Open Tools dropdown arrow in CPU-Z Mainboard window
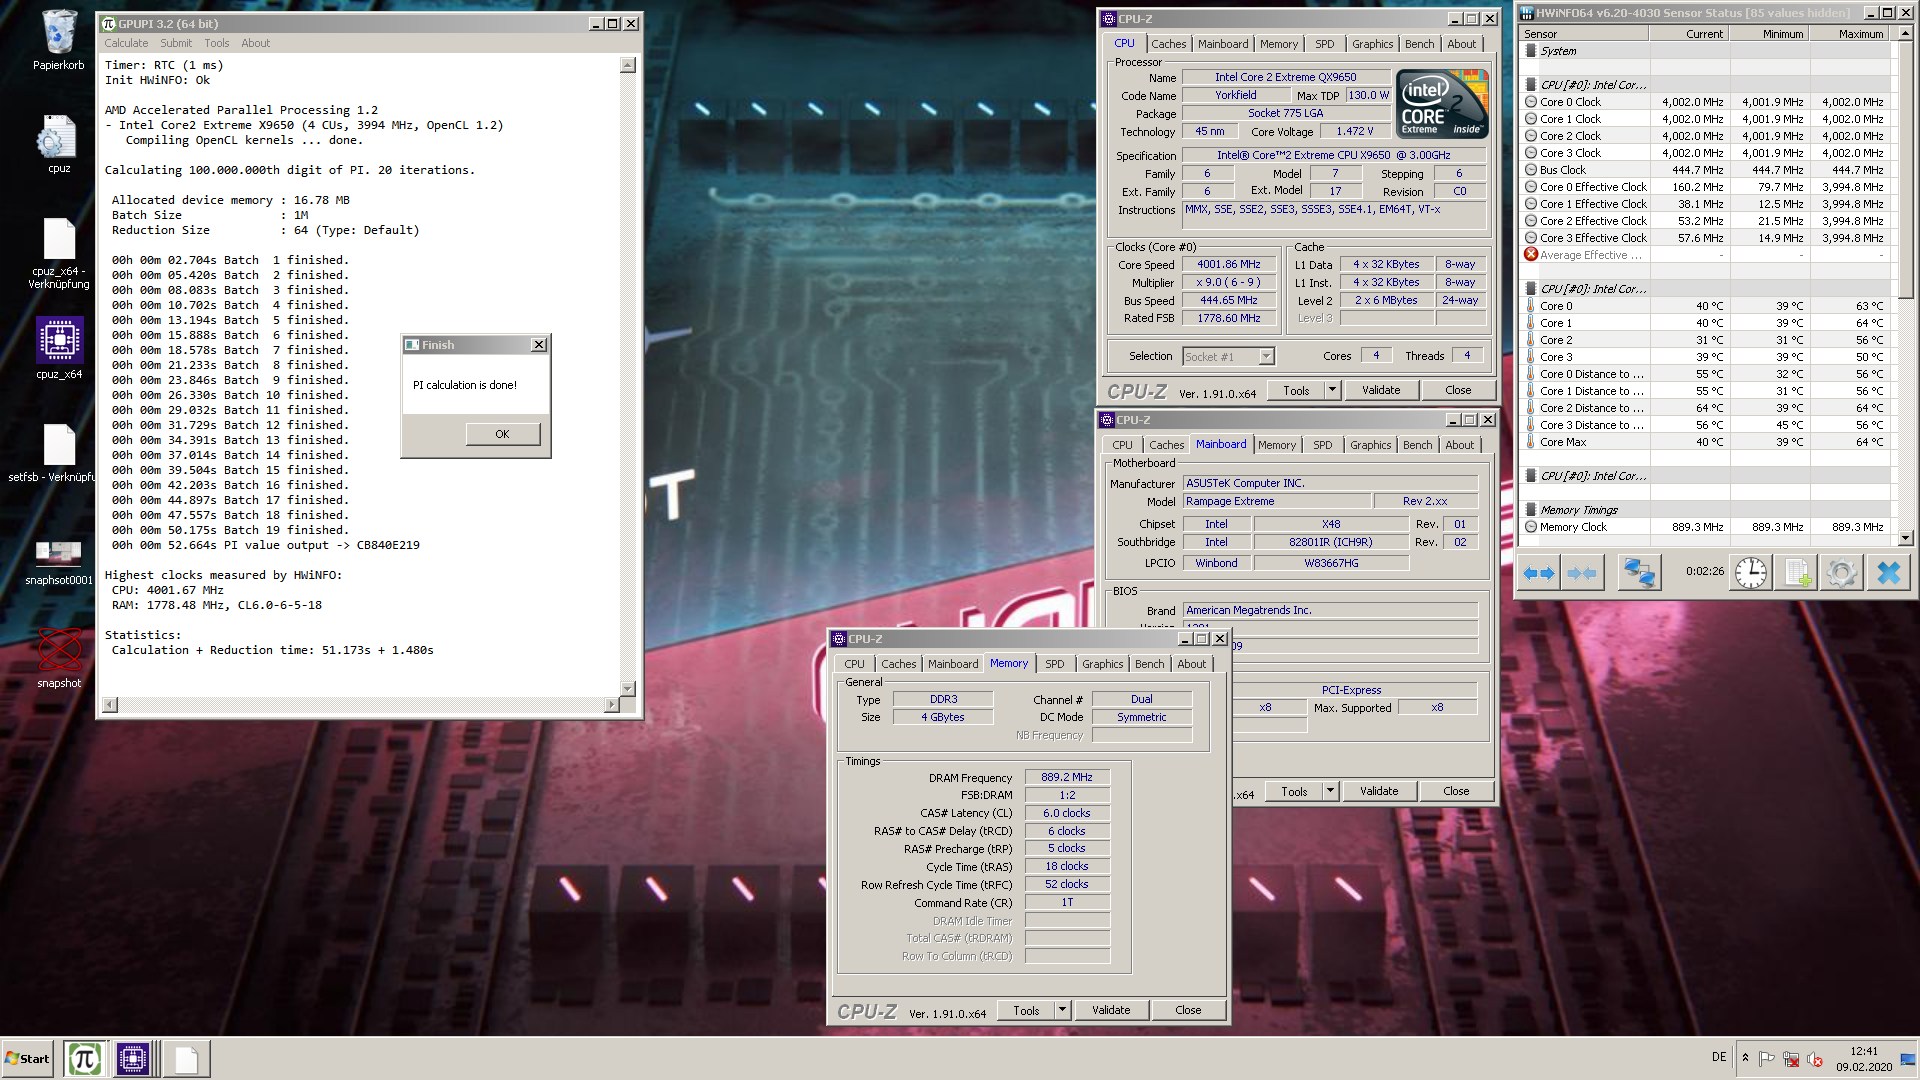Screen dimensions: 1920x1080 click(1330, 791)
